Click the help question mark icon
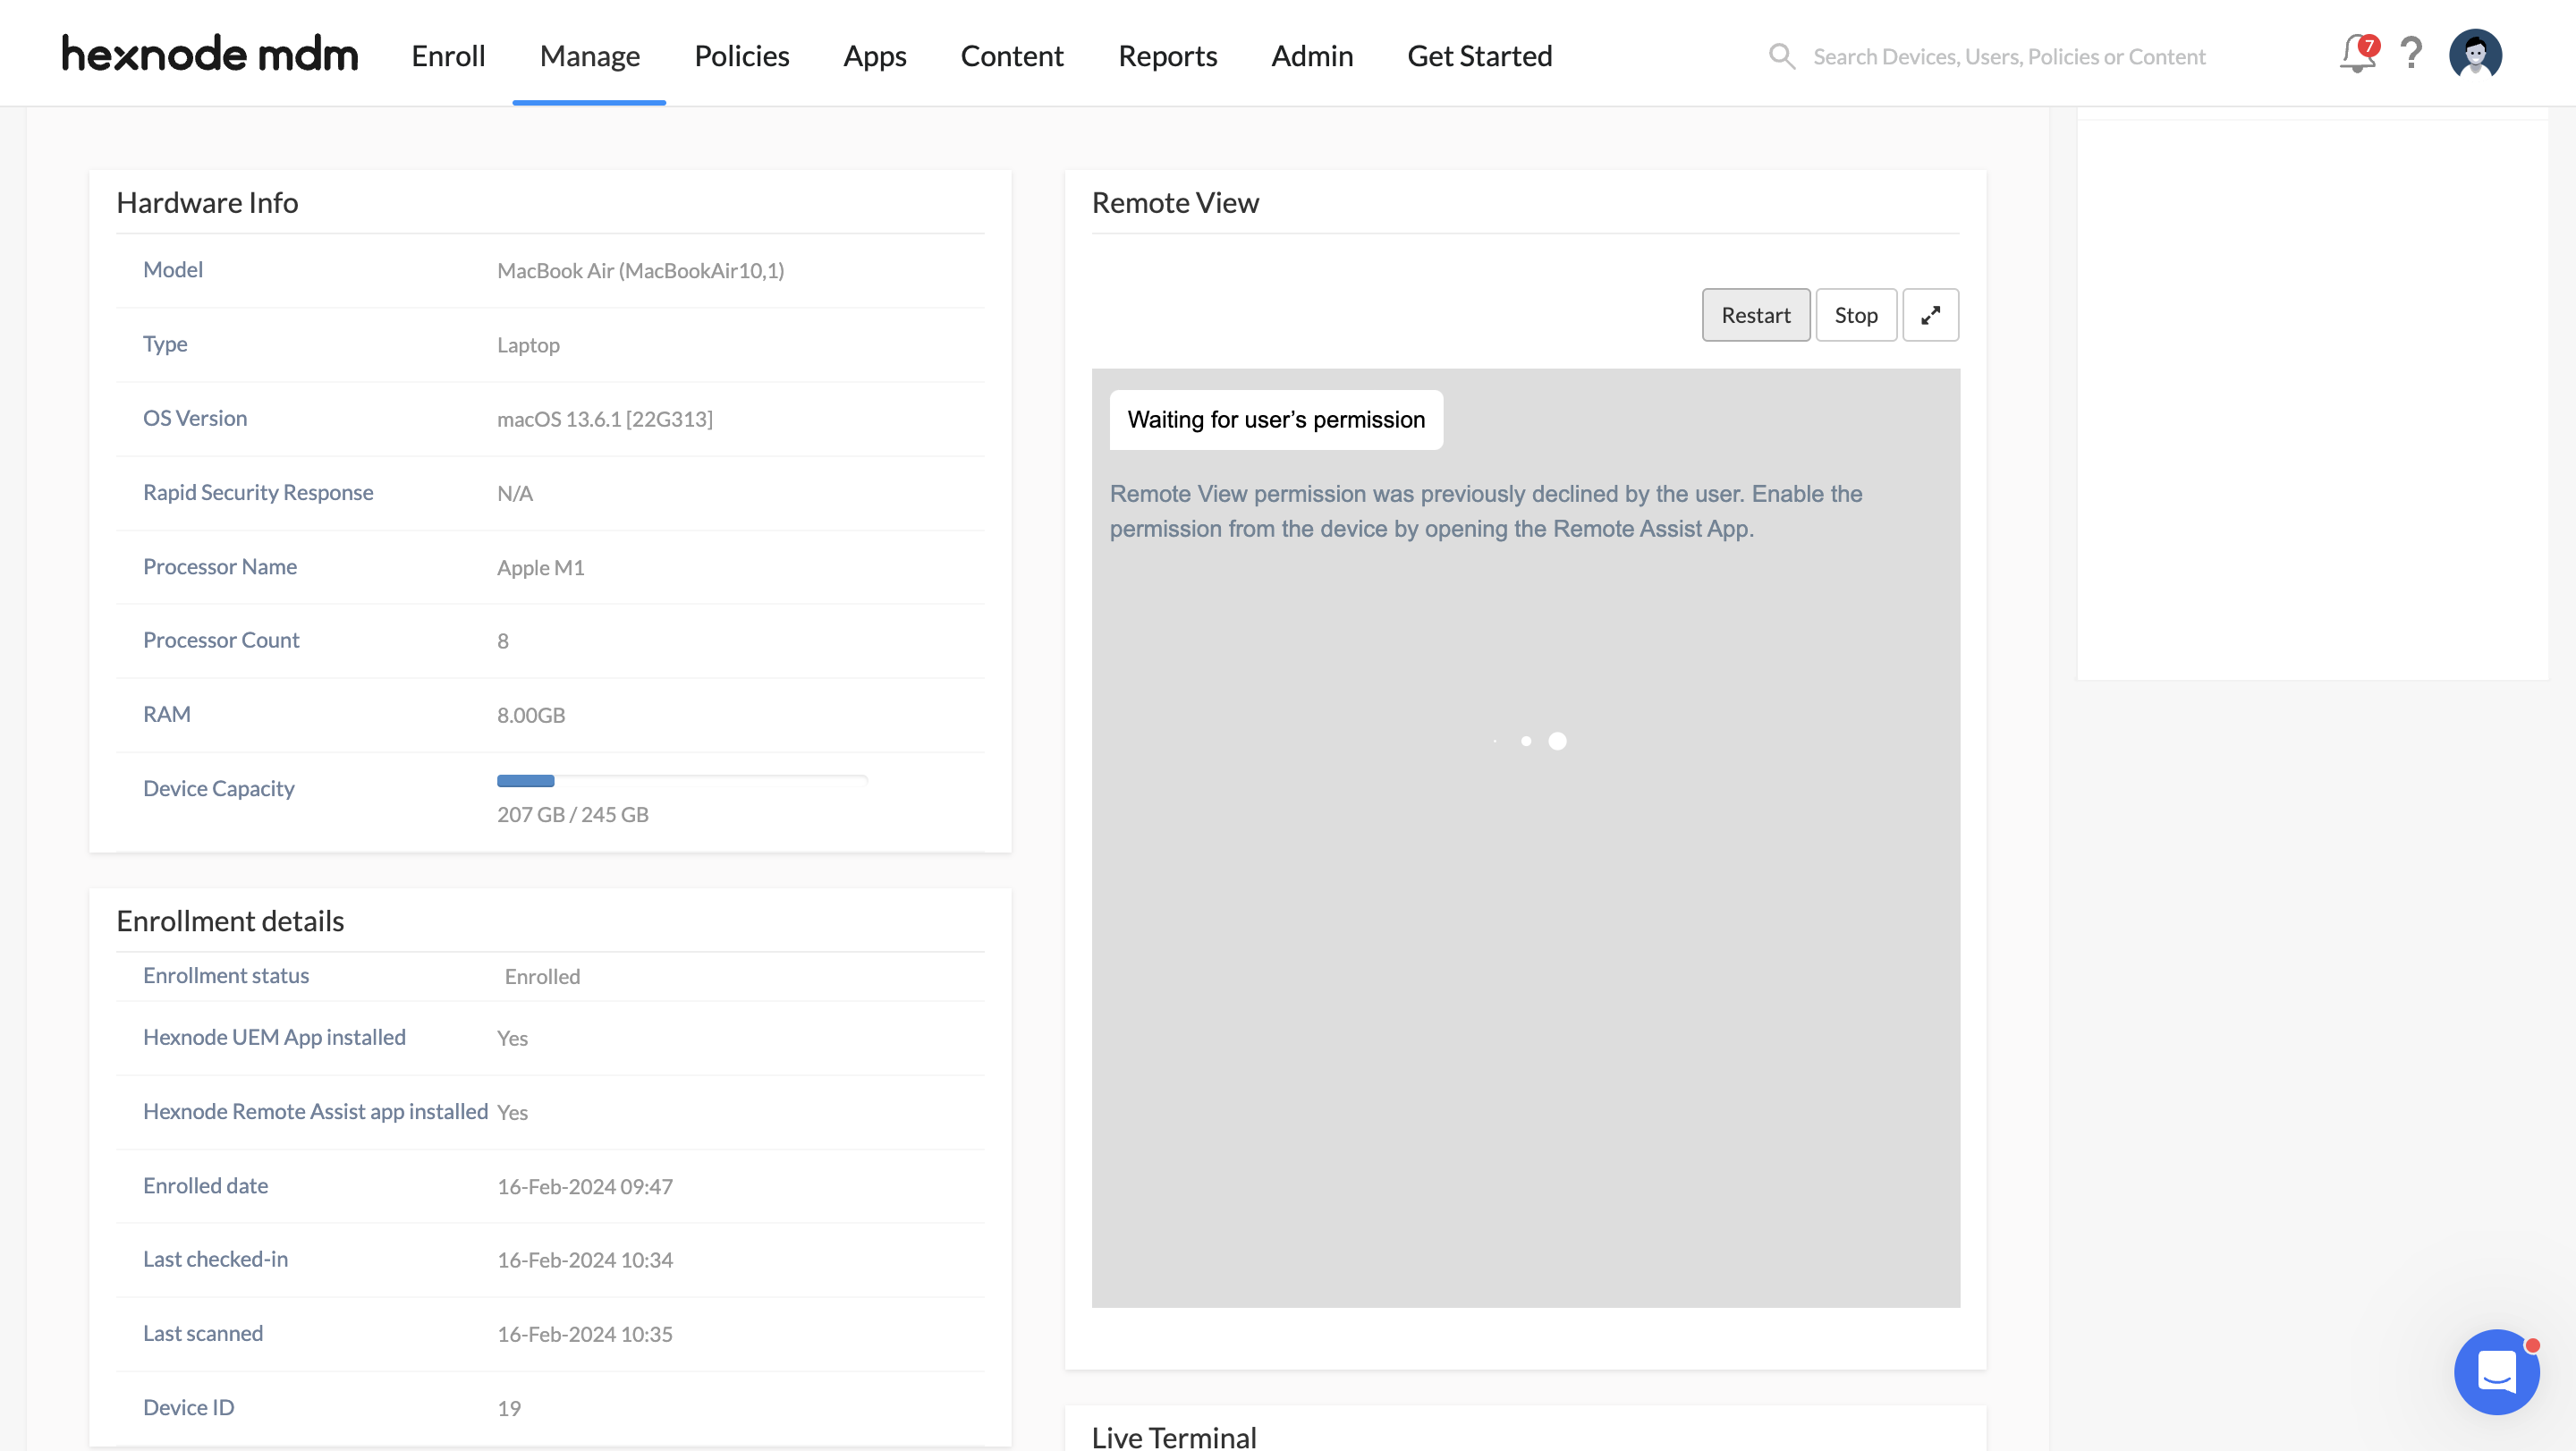Image resolution: width=2576 pixels, height=1451 pixels. click(2411, 53)
